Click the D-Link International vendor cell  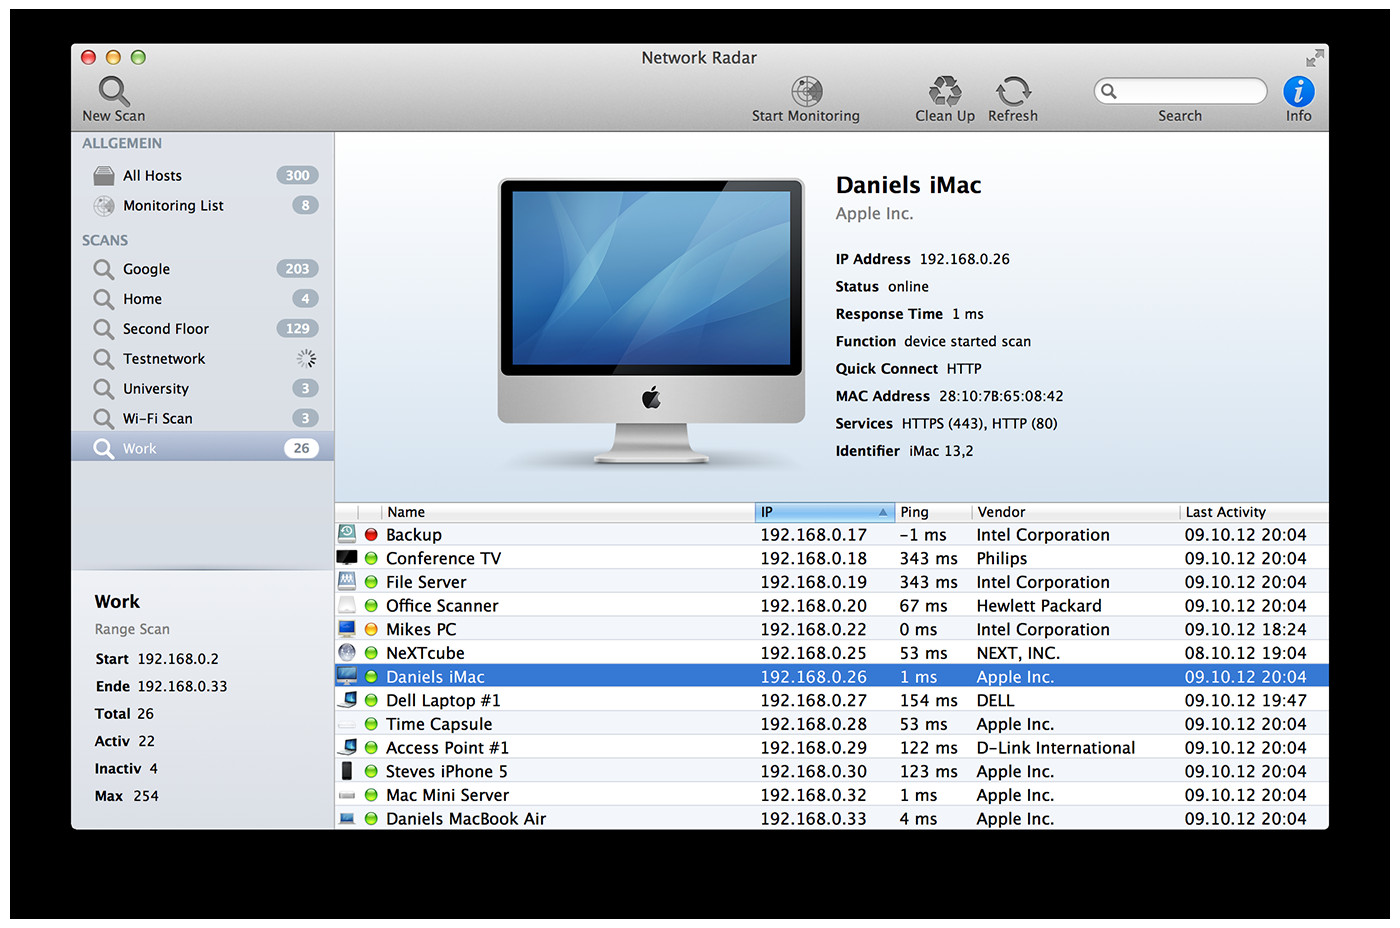tap(1056, 748)
